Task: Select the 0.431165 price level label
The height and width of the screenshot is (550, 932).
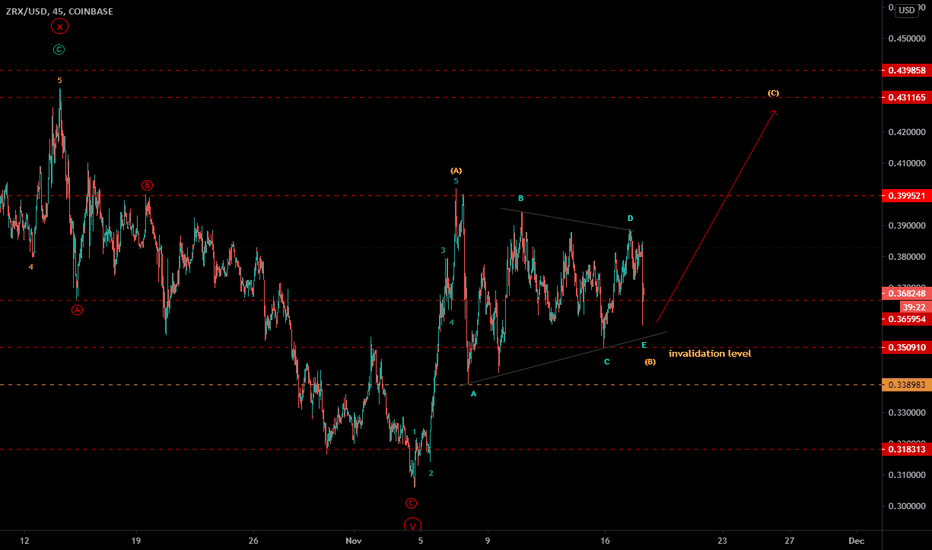Action: (x=906, y=97)
